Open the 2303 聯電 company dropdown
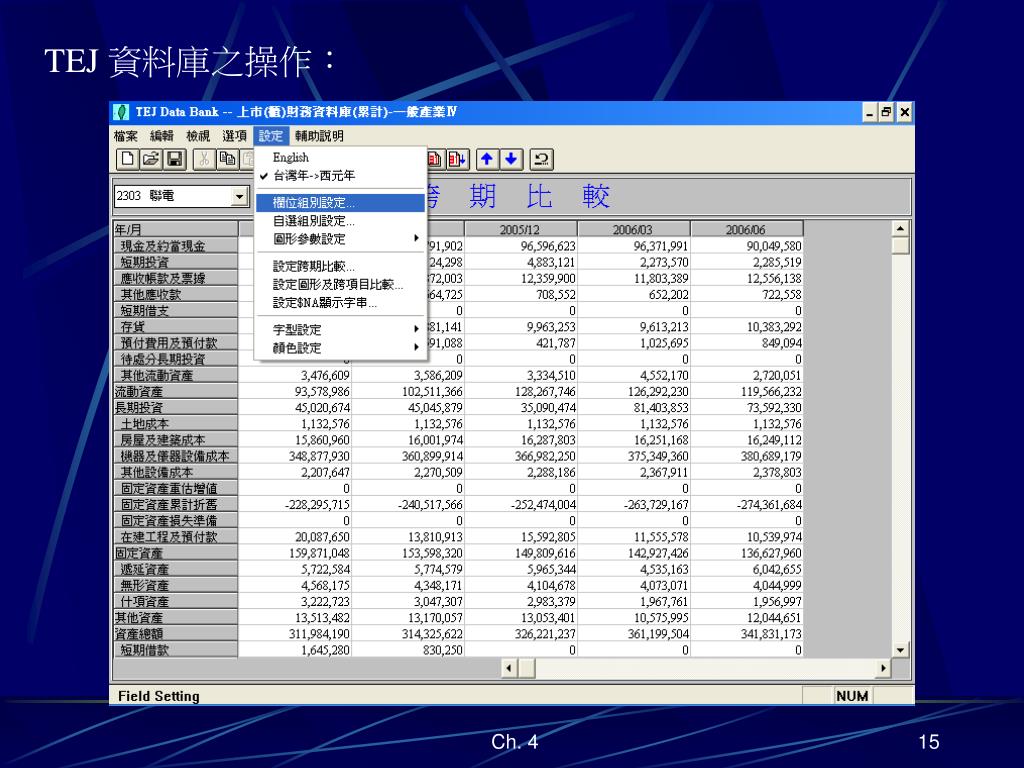1024x768 pixels. tap(240, 196)
